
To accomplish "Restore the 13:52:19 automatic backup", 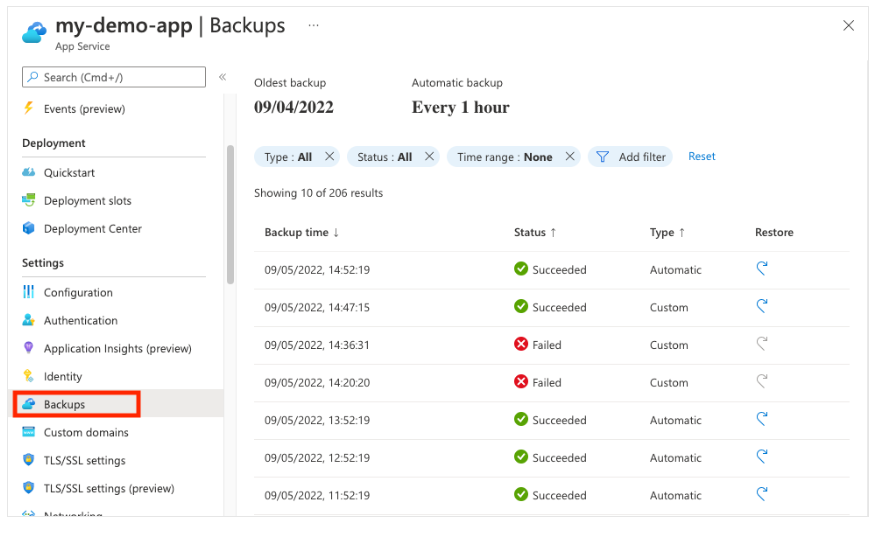I will tap(761, 418).
